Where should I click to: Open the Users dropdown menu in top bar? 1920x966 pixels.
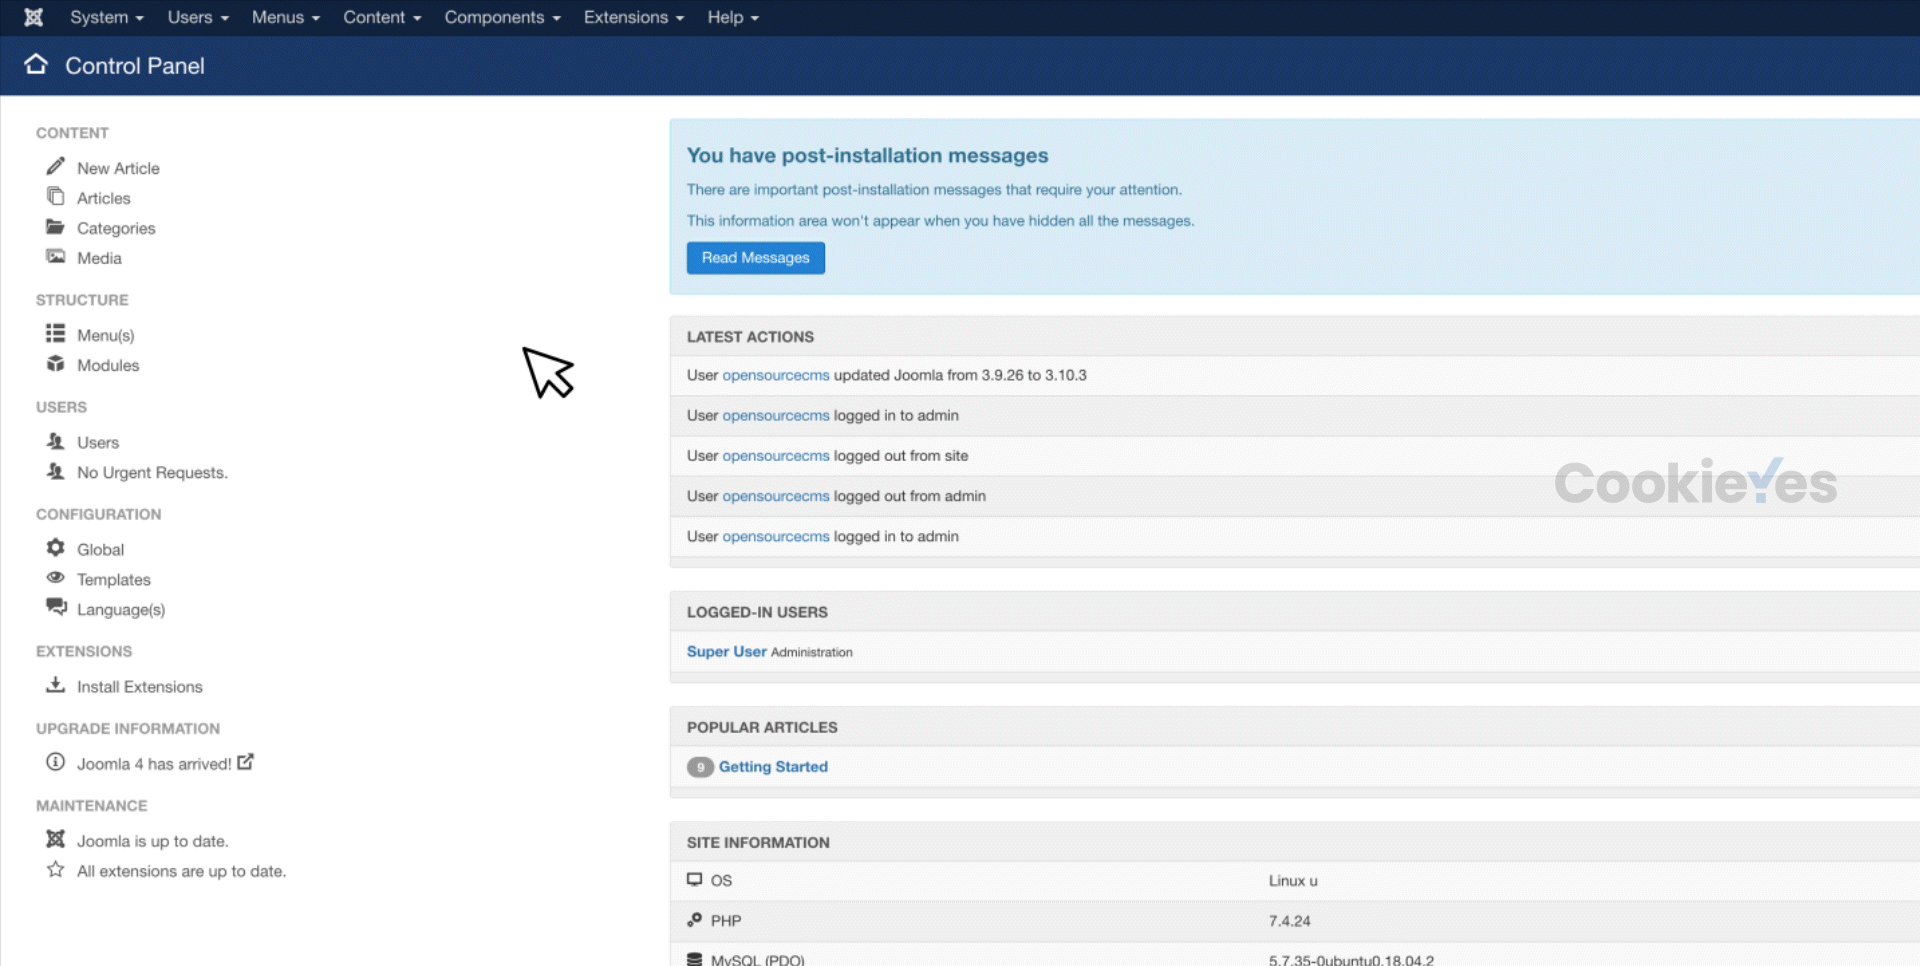(198, 17)
